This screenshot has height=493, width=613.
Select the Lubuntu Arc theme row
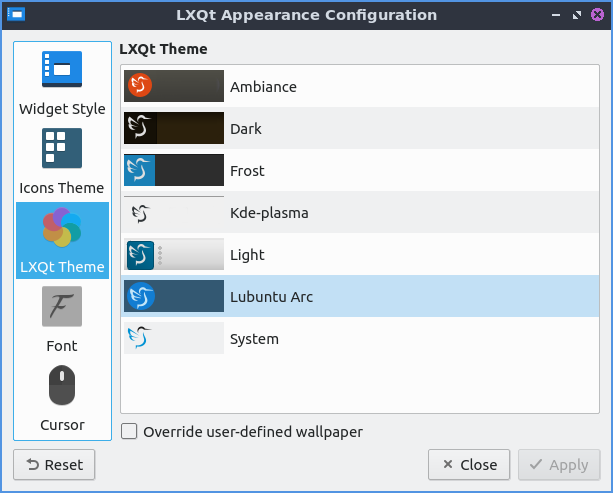(271, 297)
